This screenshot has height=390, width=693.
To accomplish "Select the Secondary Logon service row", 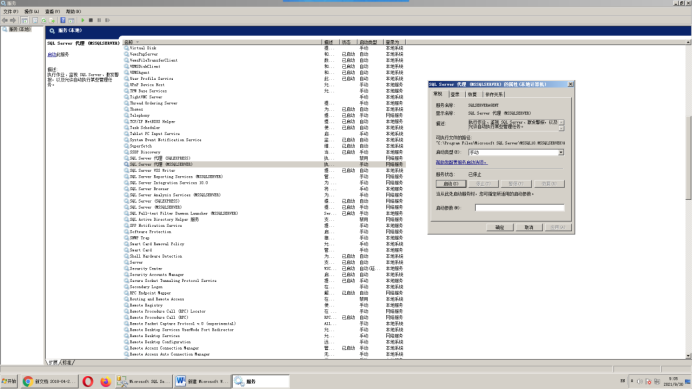I will coord(264,287).
